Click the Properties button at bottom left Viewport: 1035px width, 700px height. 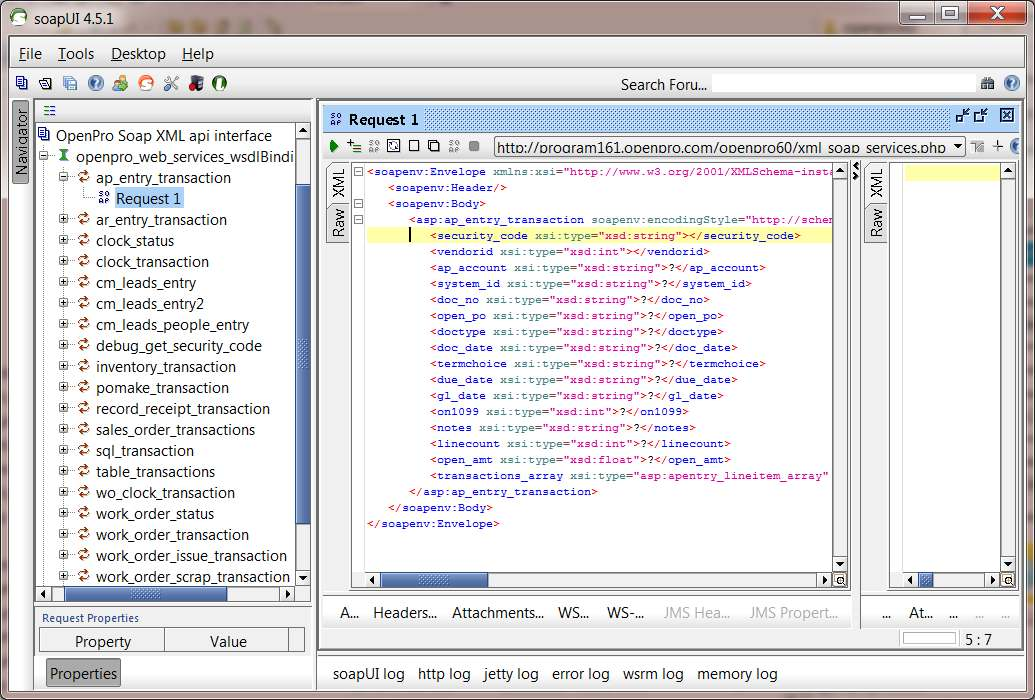pyautogui.click(x=83, y=674)
